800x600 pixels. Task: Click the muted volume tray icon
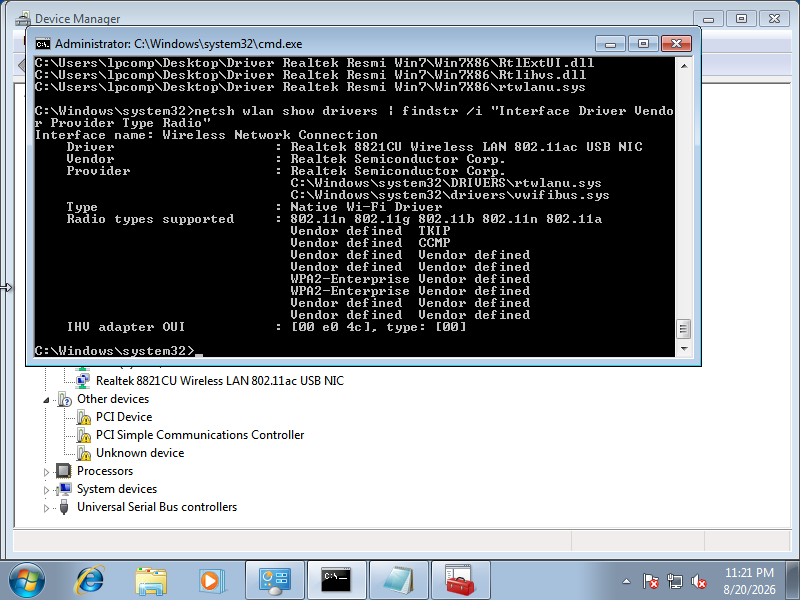click(698, 581)
